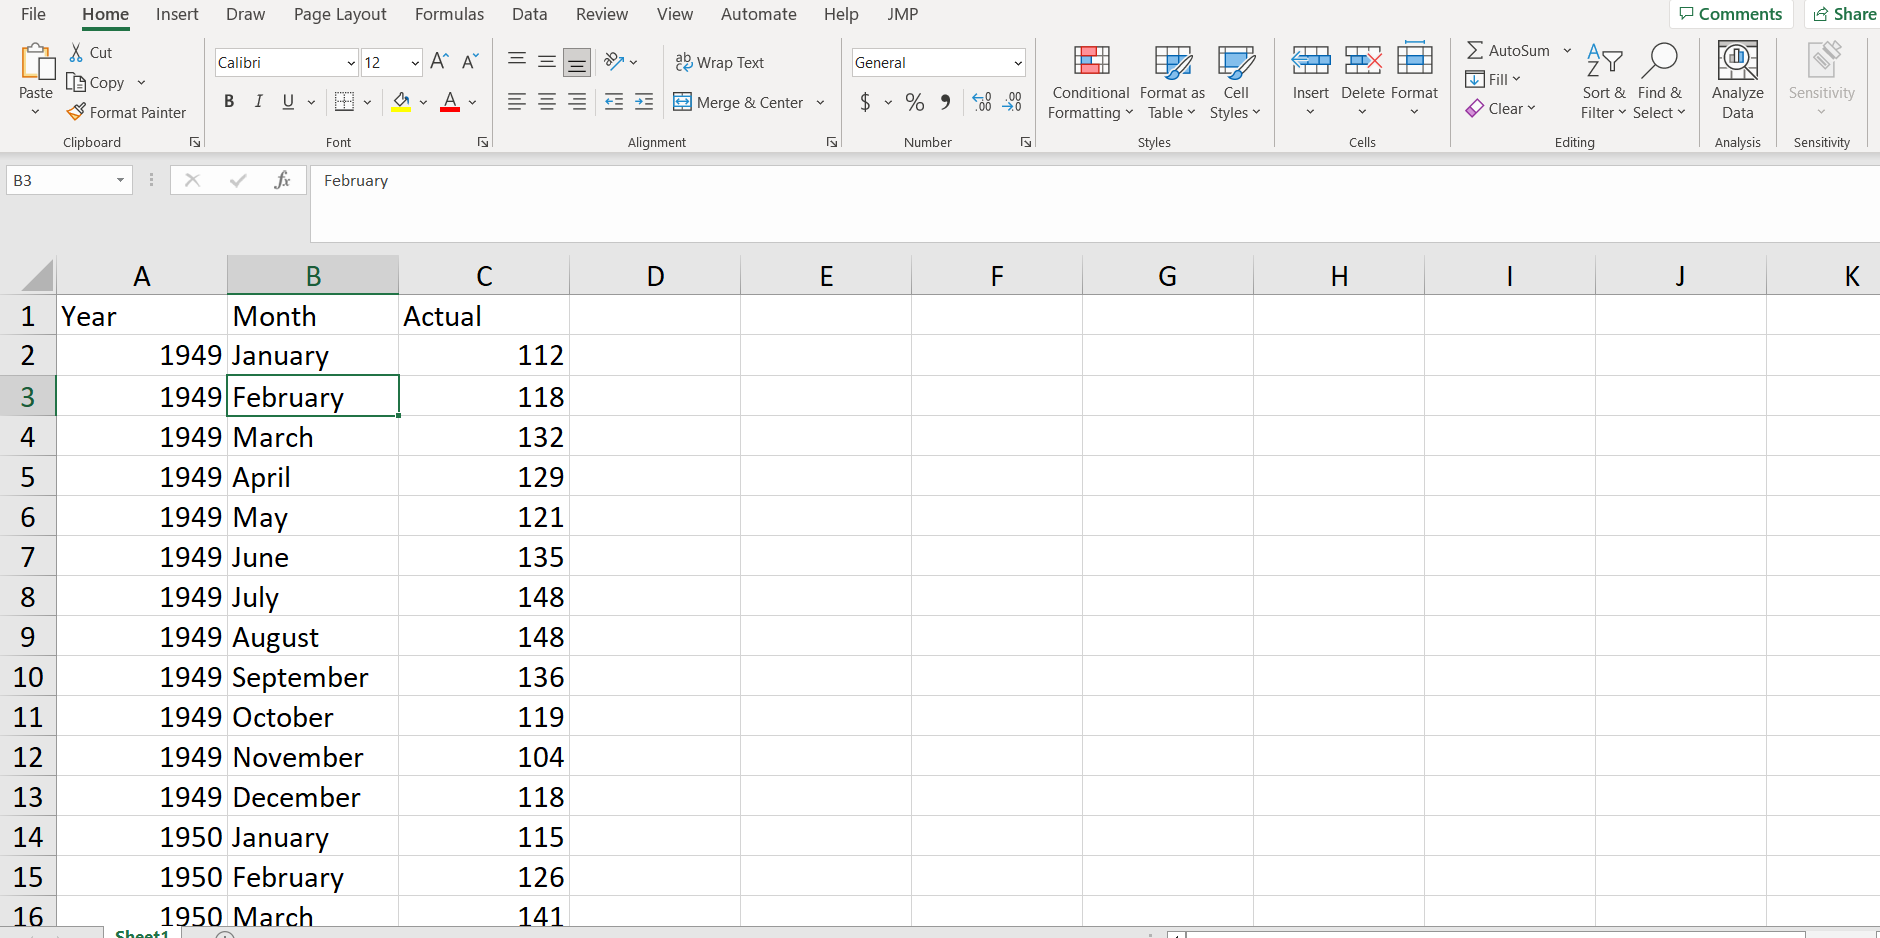Apply underline formatting
1880x938 pixels.
click(288, 101)
